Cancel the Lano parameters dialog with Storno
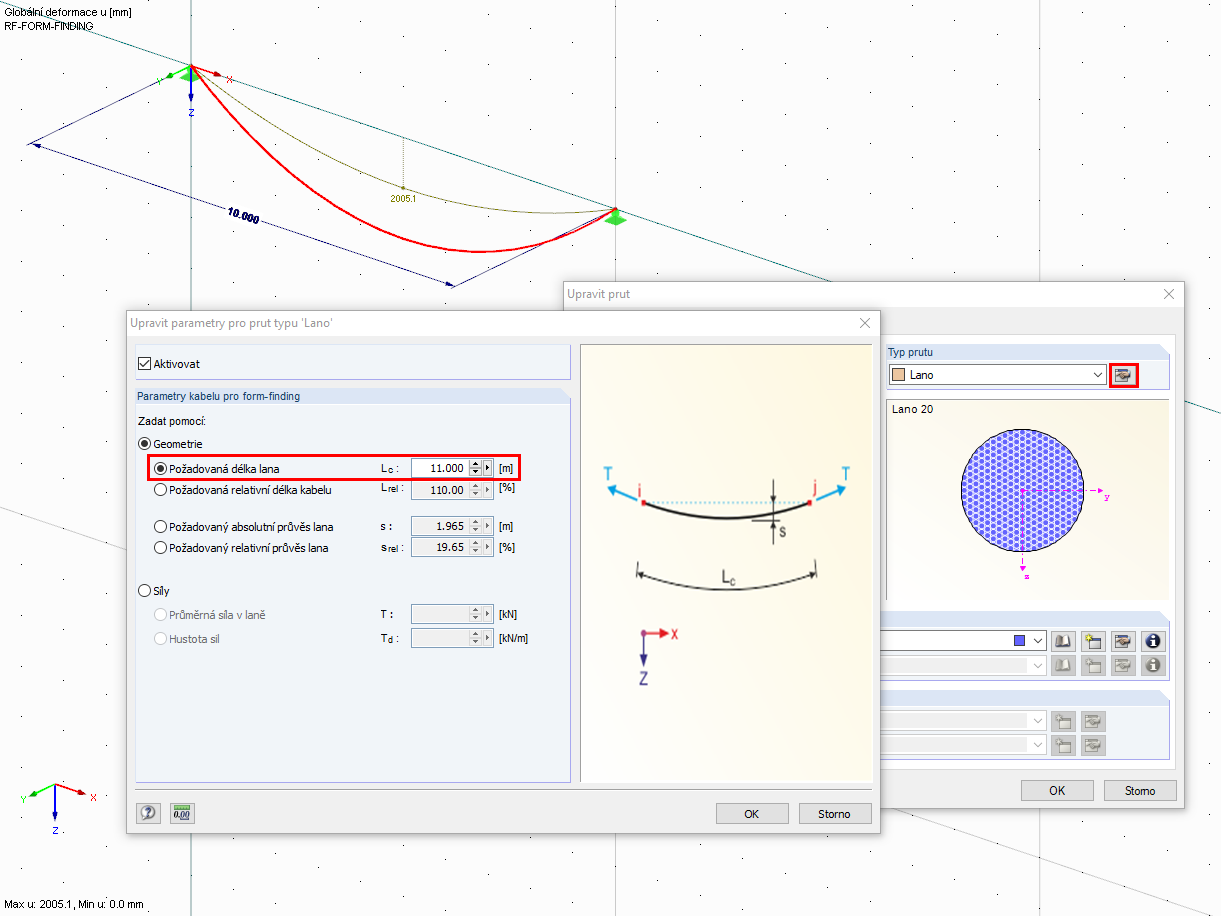Image resolution: width=1221 pixels, height=916 pixels. [835, 813]
